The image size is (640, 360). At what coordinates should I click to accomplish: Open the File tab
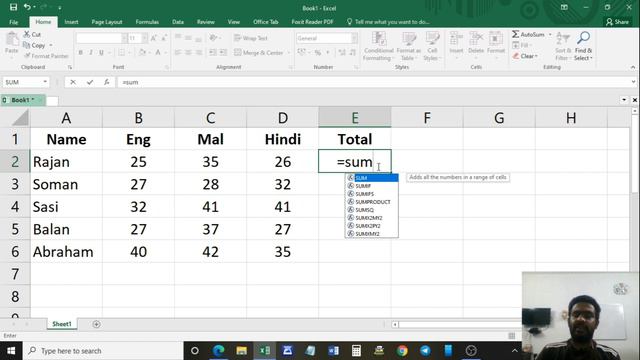click(13, 22)
